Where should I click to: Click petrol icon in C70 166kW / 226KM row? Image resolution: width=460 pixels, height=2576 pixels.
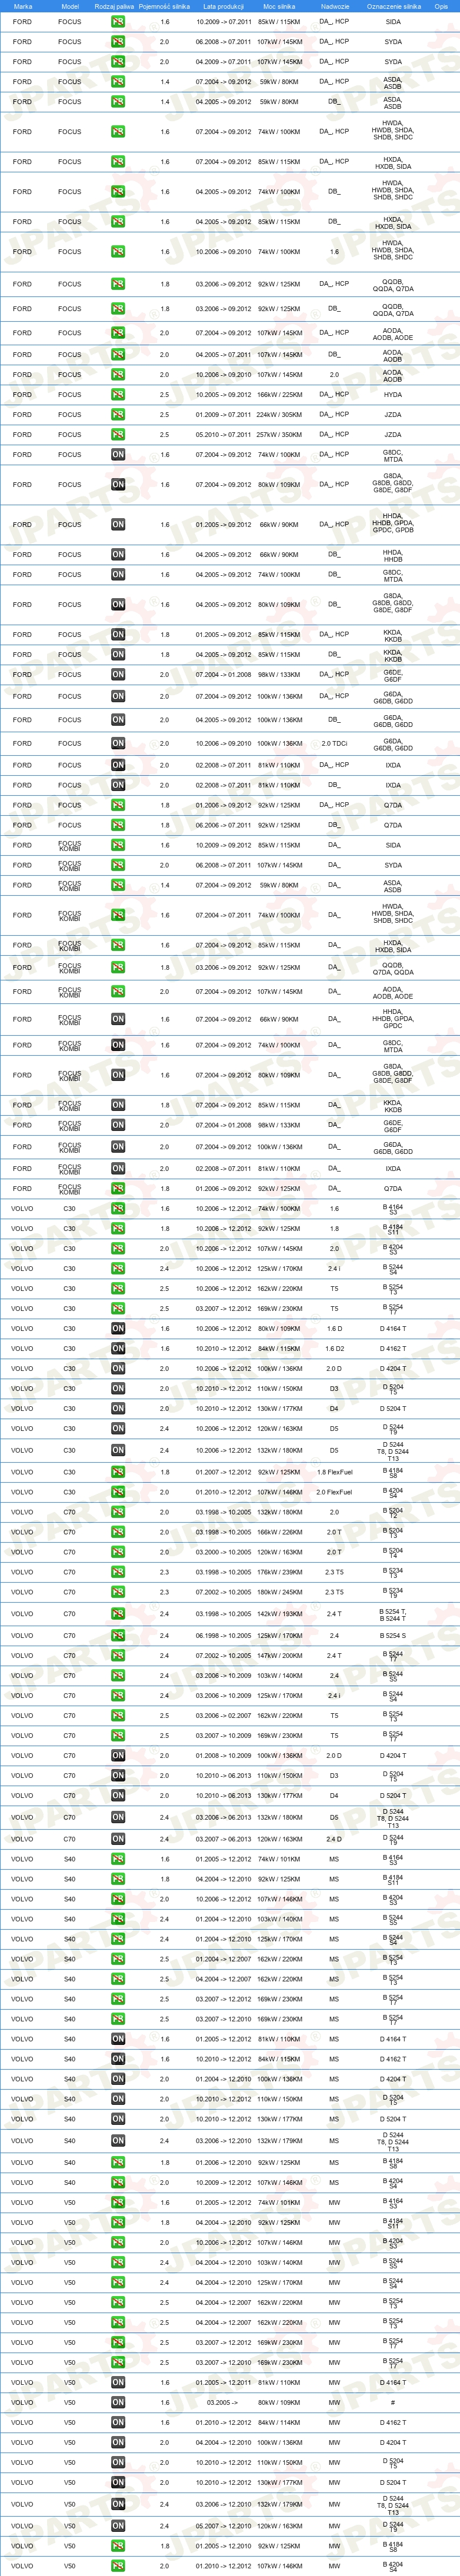coord(118,1531)
